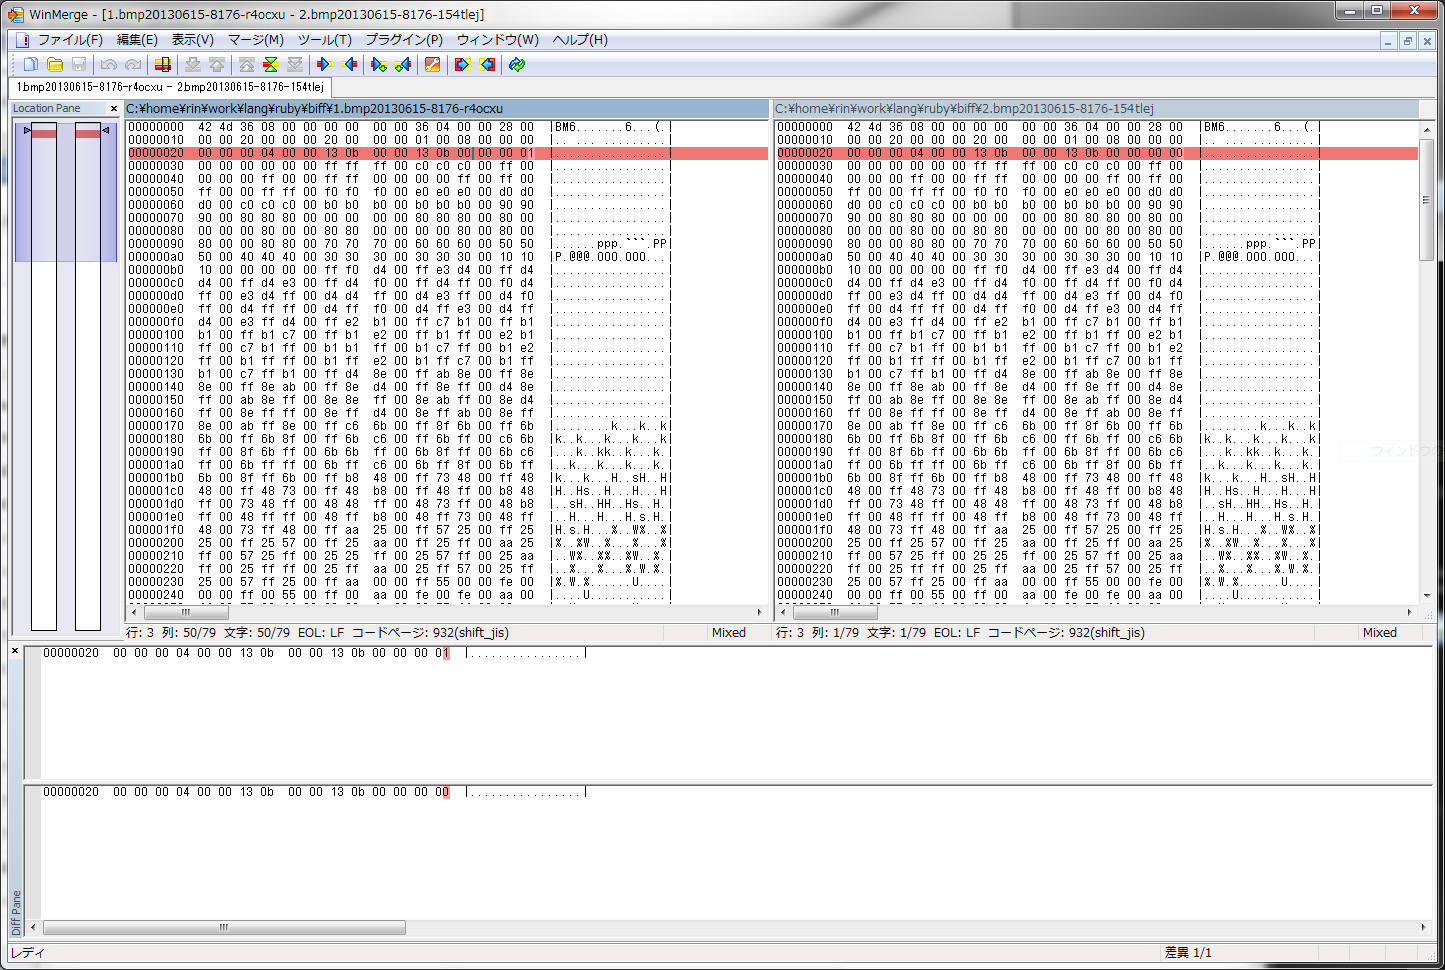The width and height of the screenshot is (1445, 970).
Task: Open the プラグイン(P) menu
Action: [404, 40]
